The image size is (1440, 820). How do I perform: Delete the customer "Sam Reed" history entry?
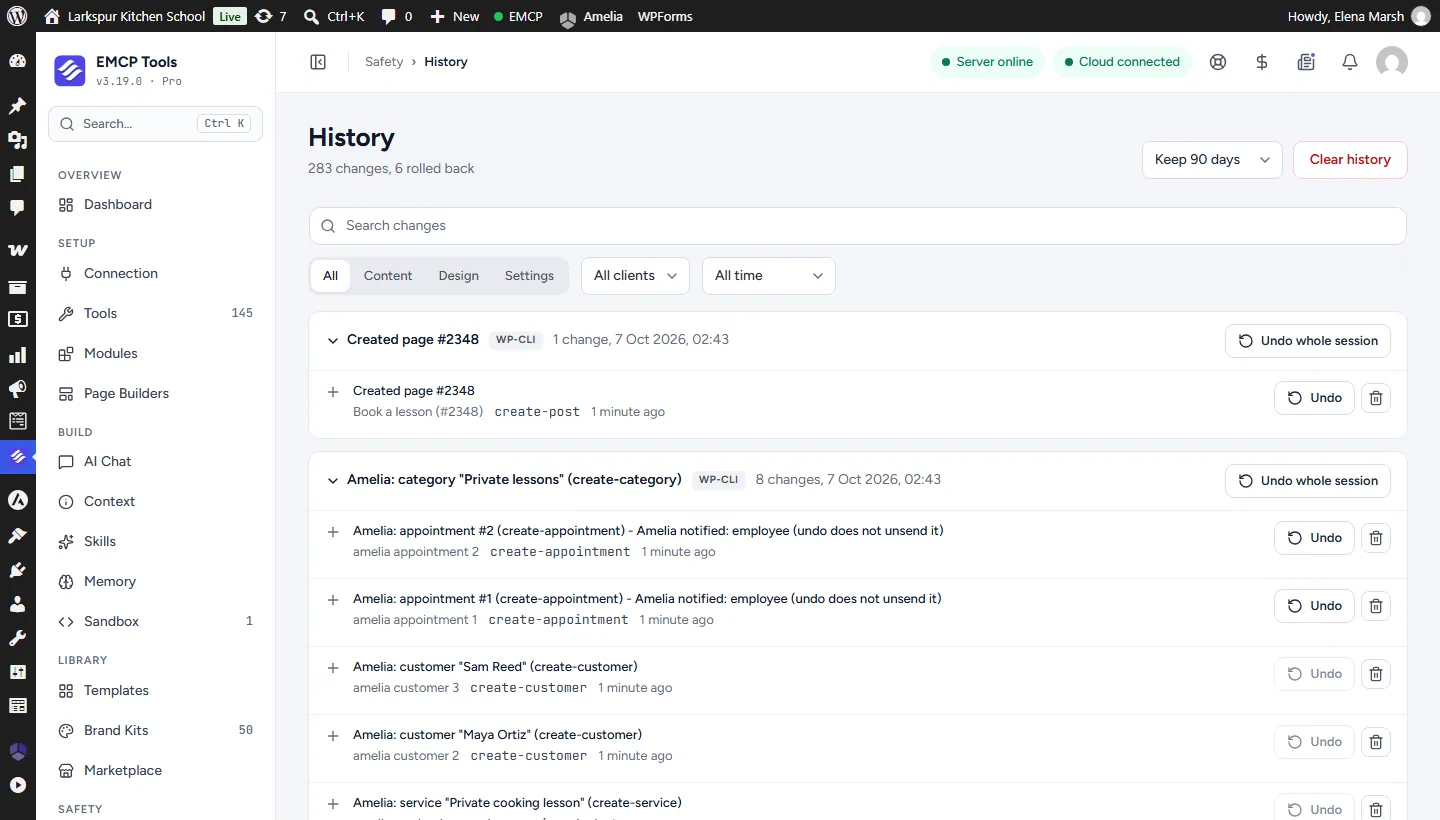[x=1376, y=674]
